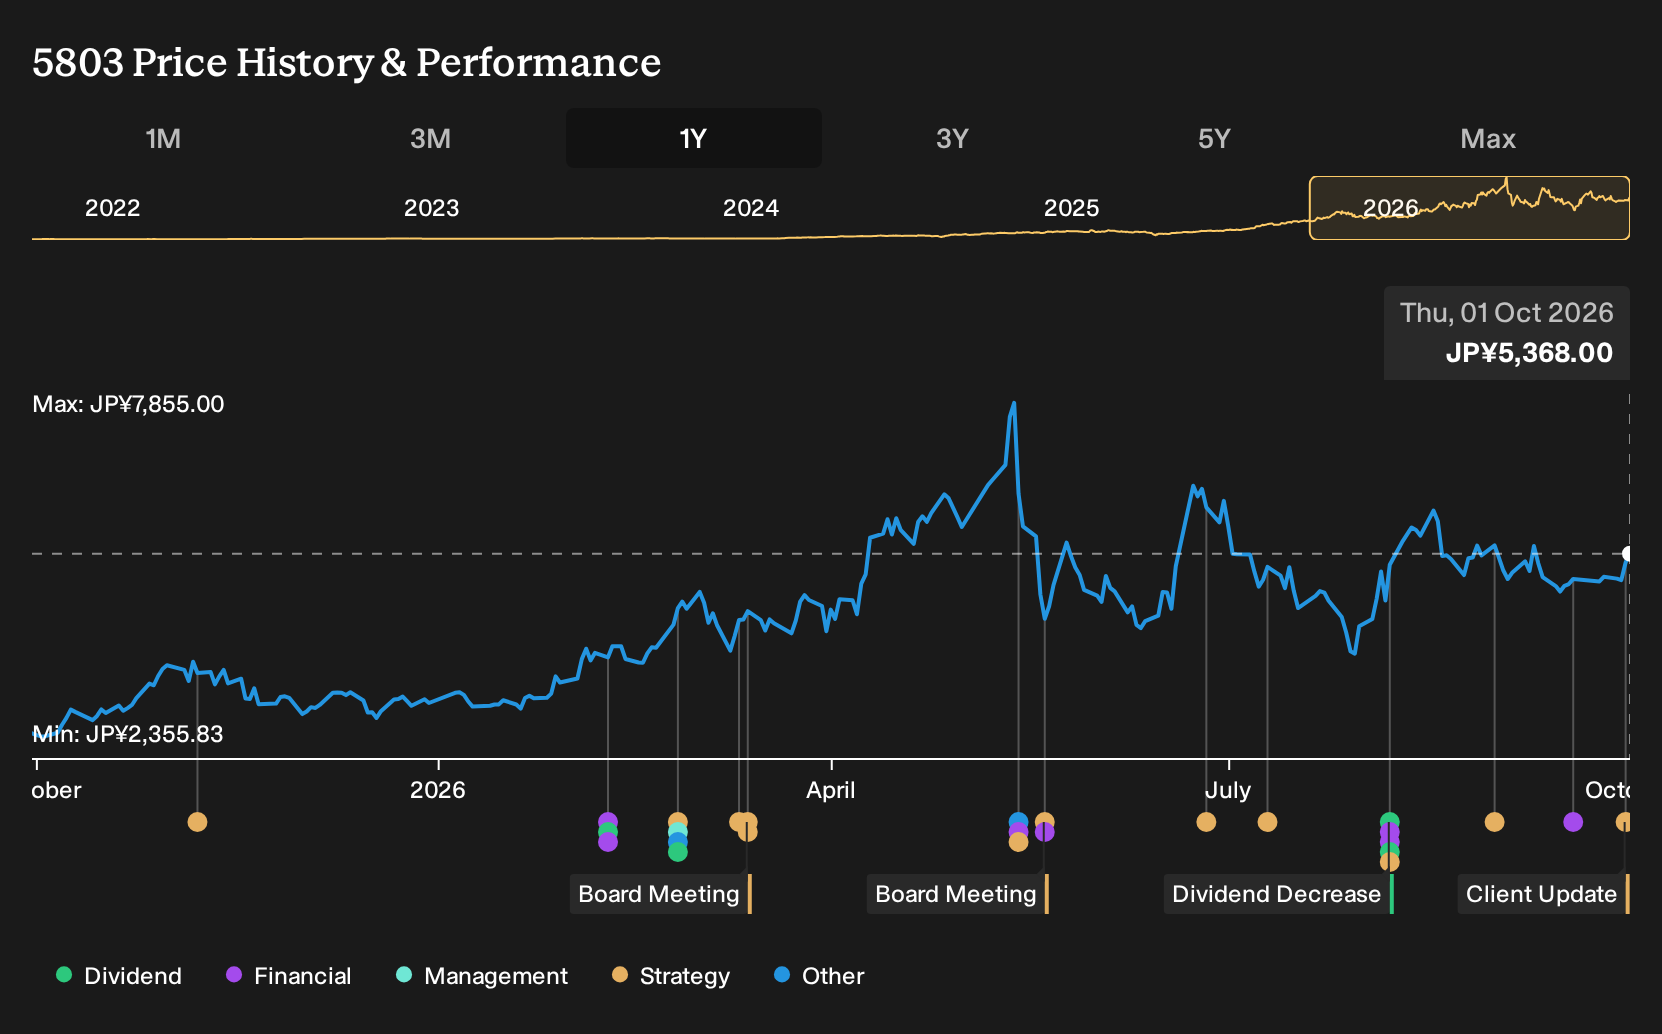Screen dimensions: 1662x1034
Task: Click orange Strategy dot just before July label
Action: point(1206,822)
